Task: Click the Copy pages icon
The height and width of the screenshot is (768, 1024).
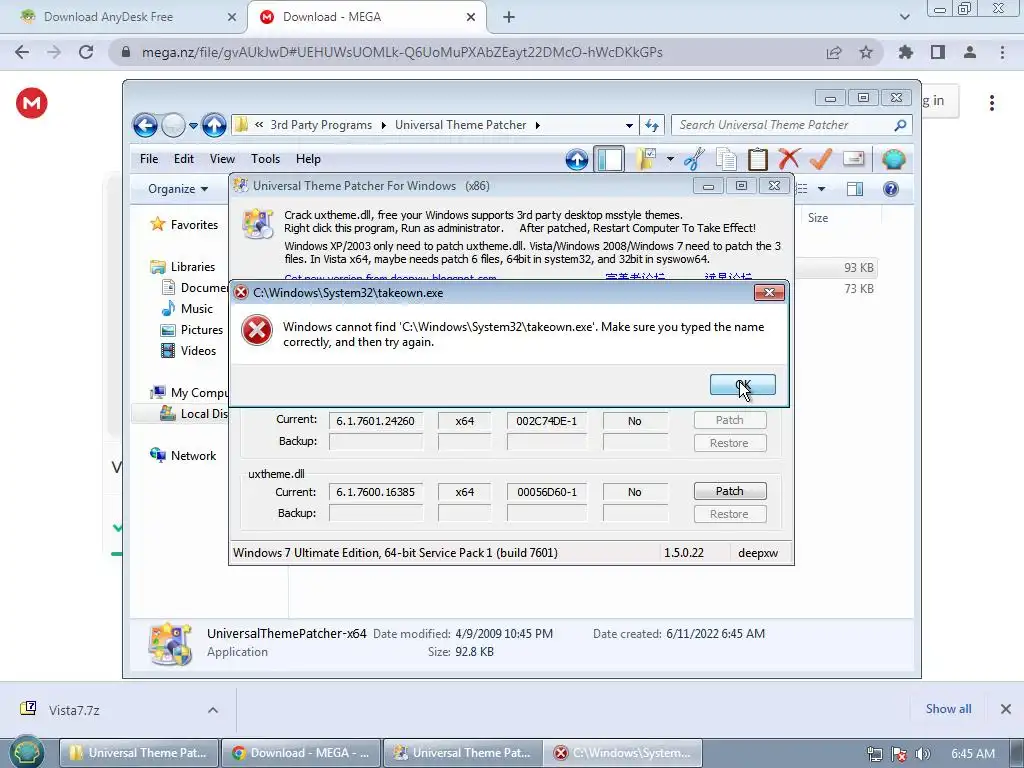Action: click(726, 159)
